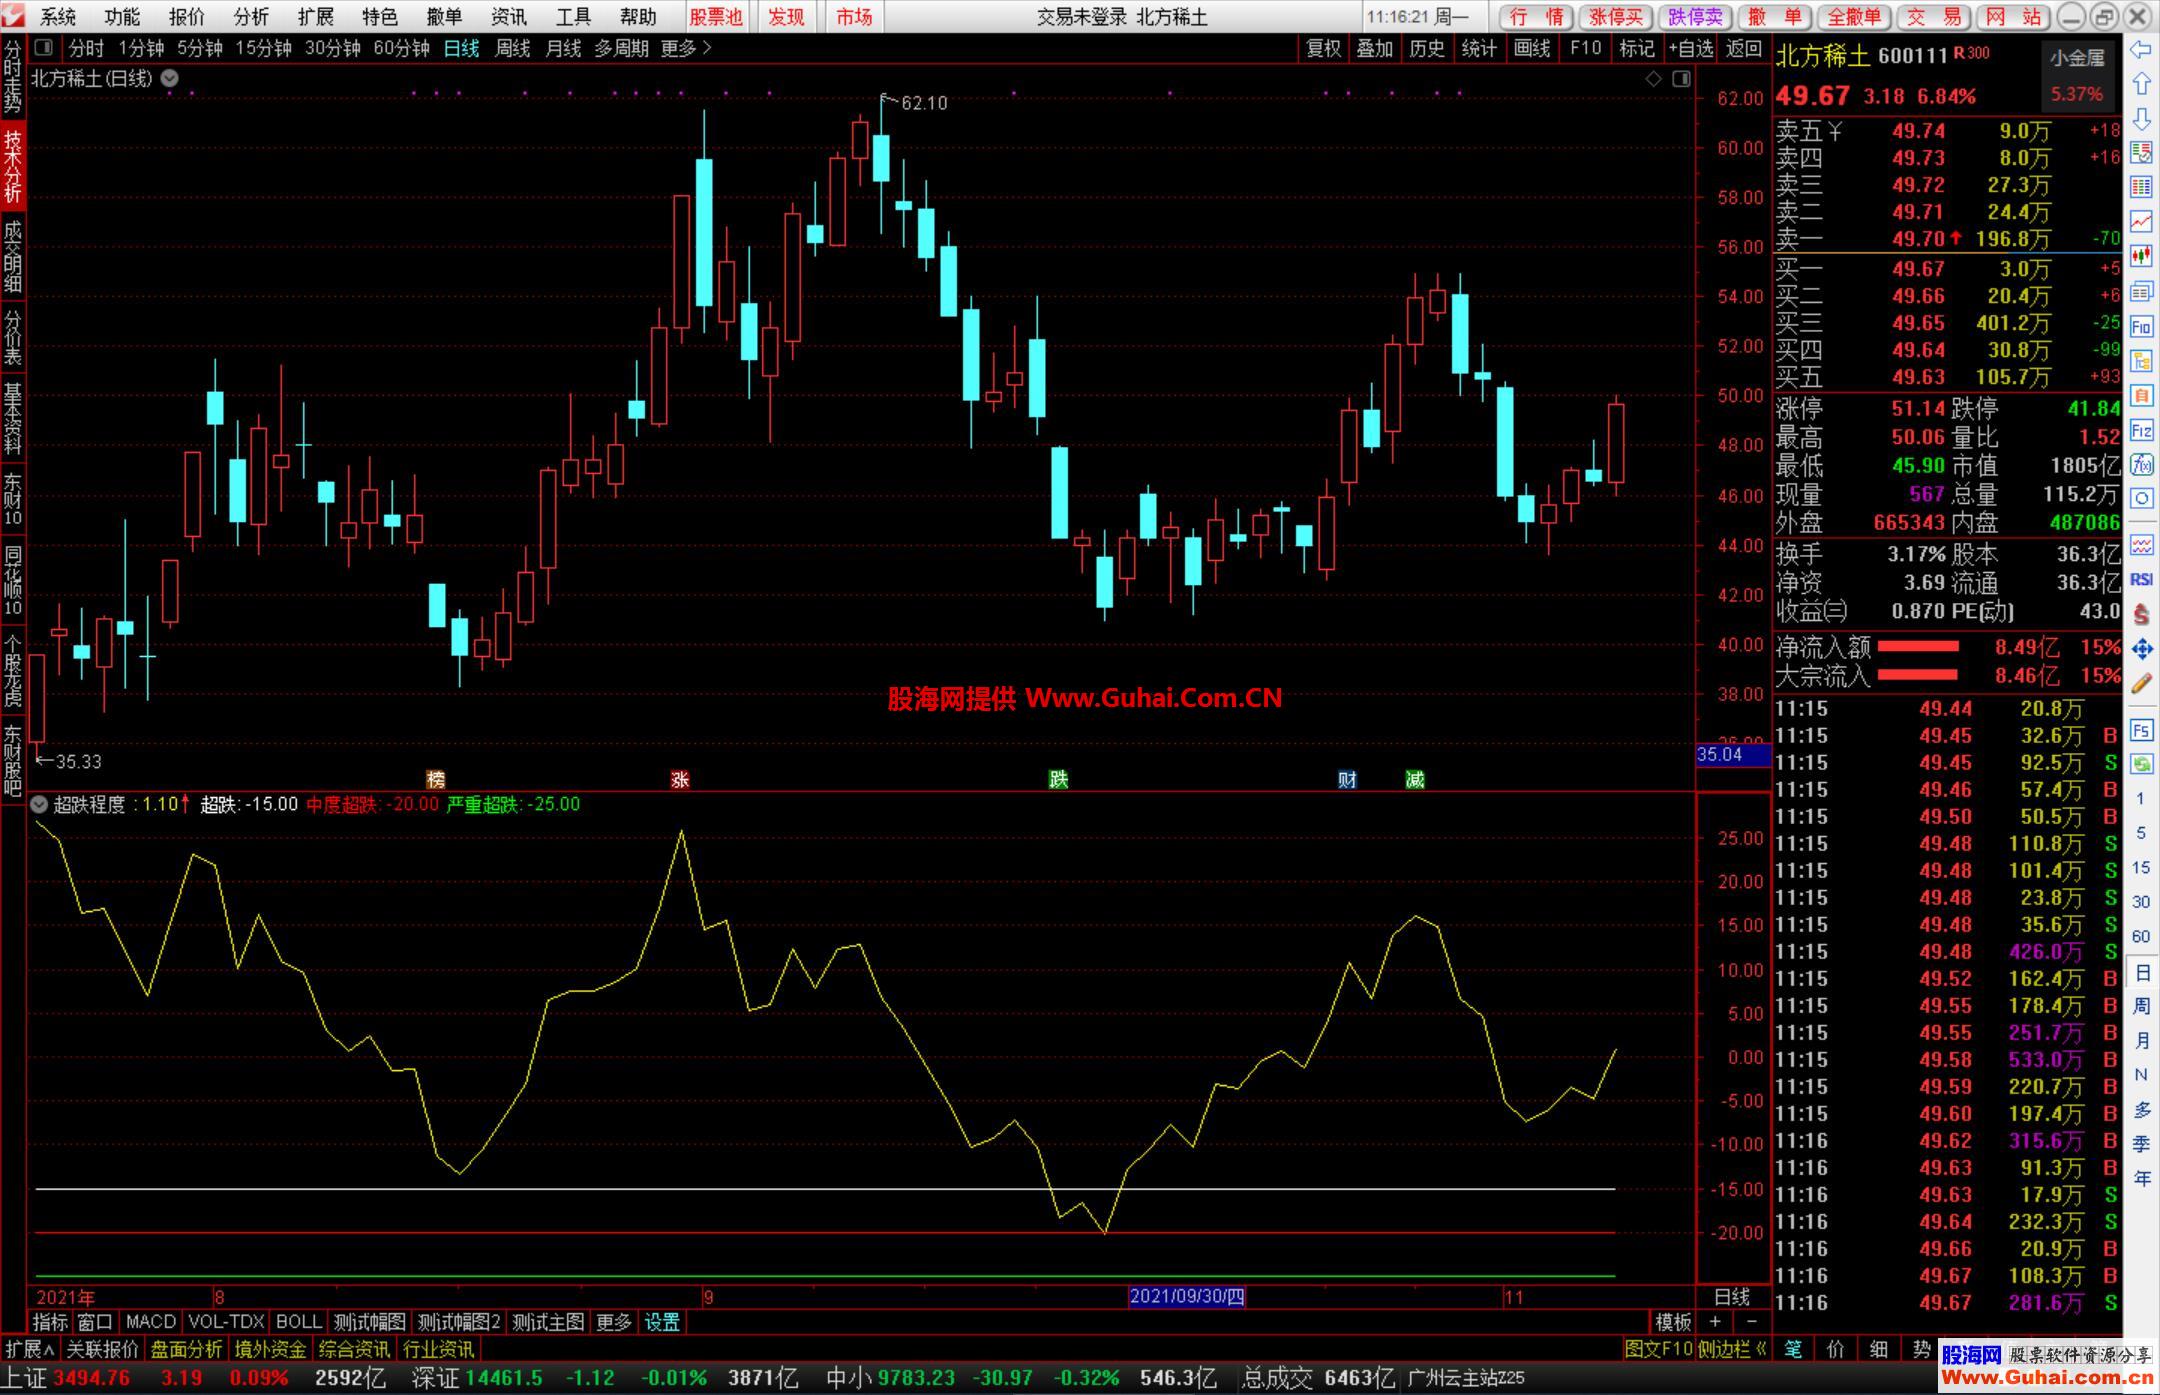The height and width of the screenshot is (1395, 2160).
Task: Click the red dollar sign icon
Action: (2141, 614)
